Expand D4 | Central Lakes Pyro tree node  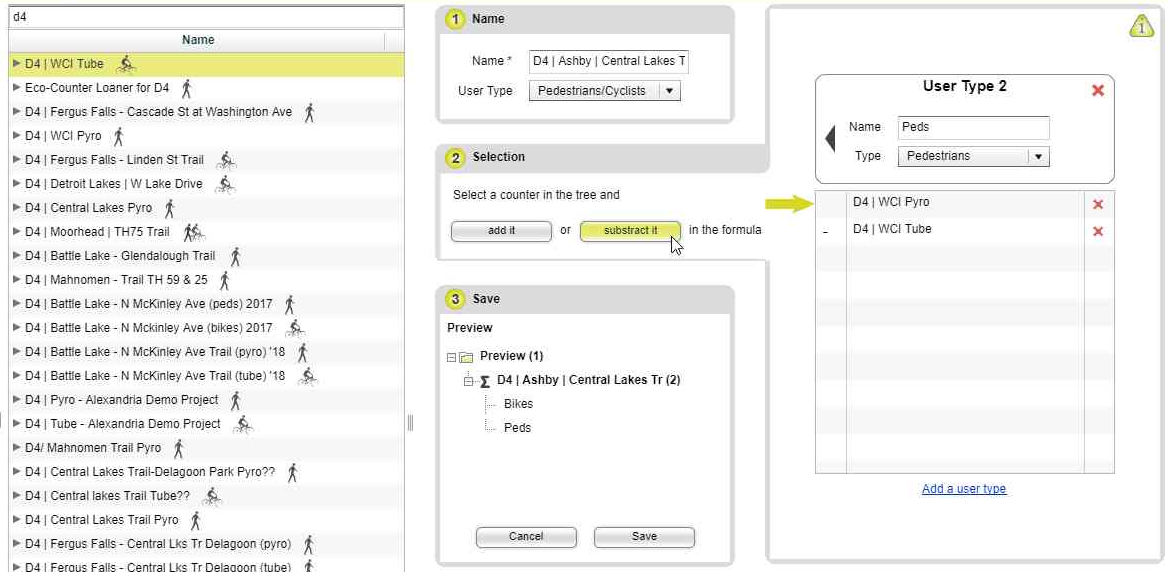click(16, 208)
